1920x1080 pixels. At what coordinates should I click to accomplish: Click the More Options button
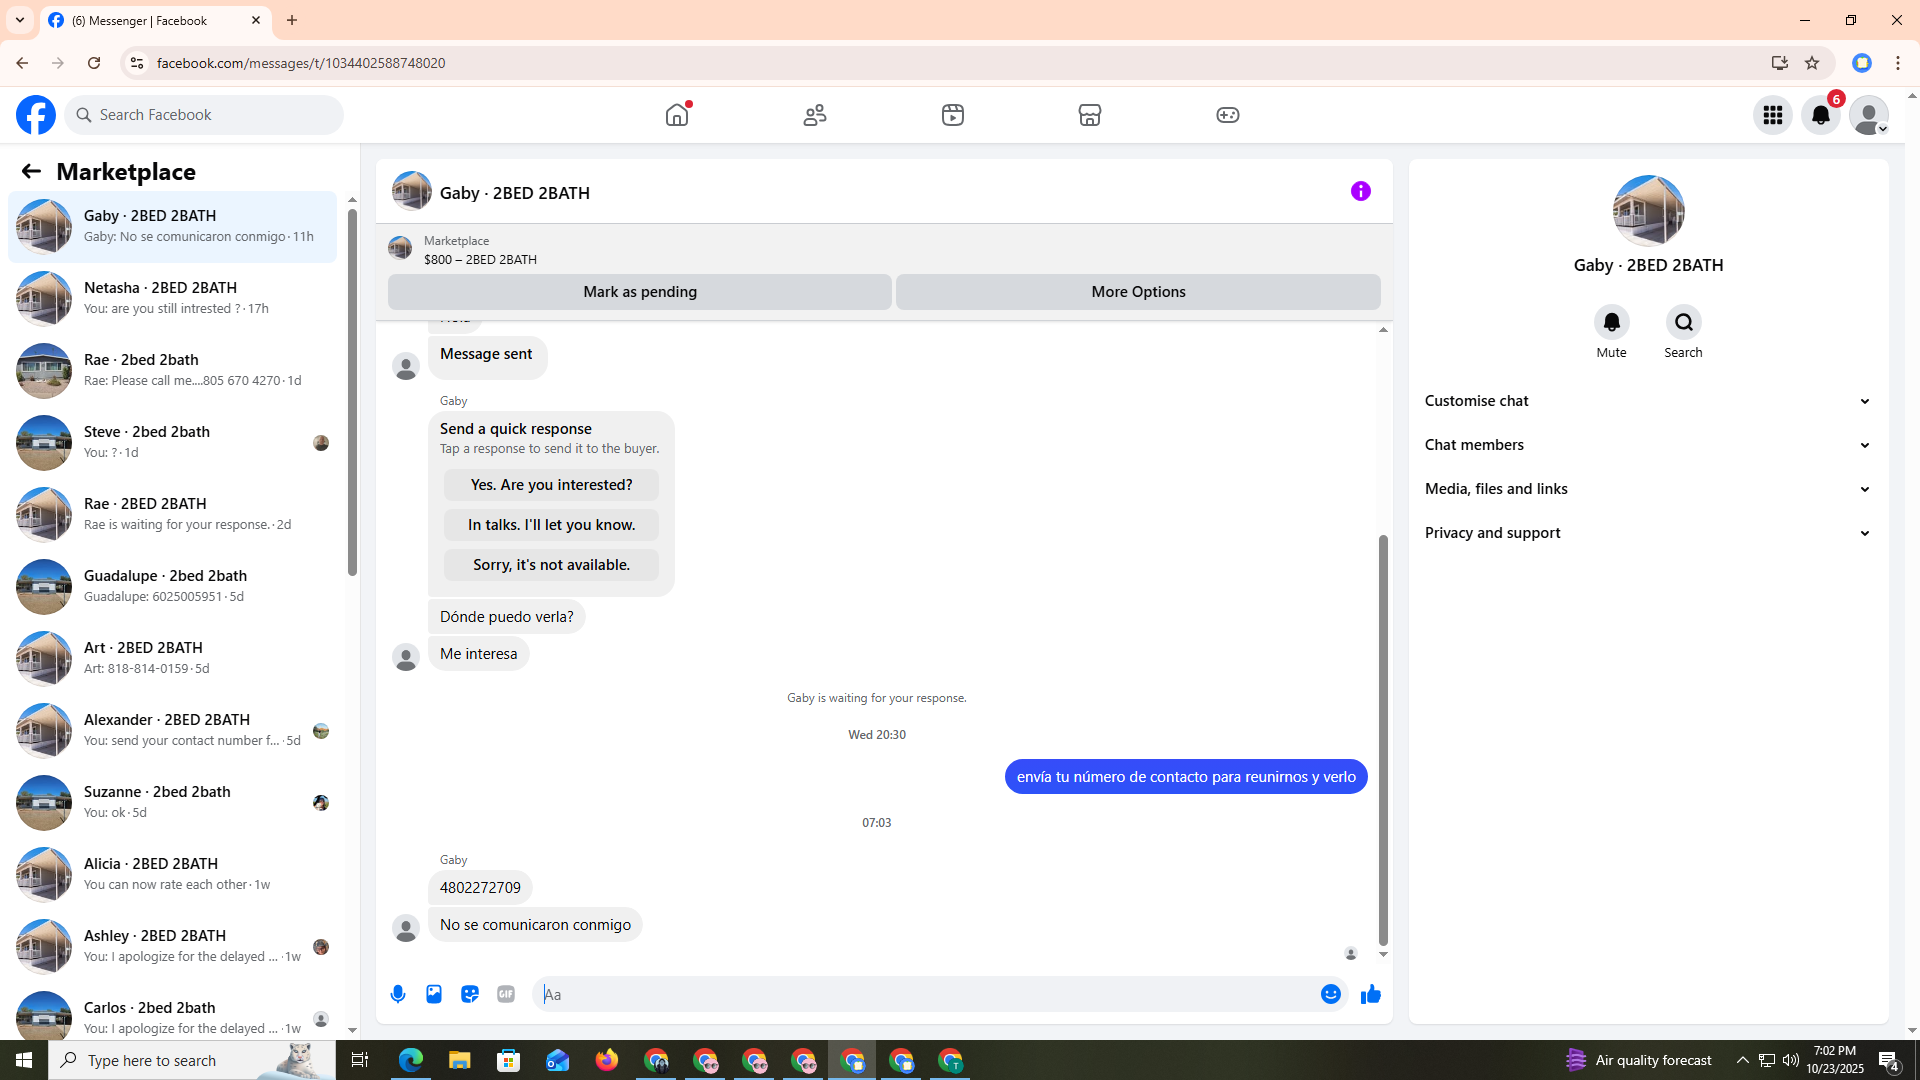point(1138,292)
